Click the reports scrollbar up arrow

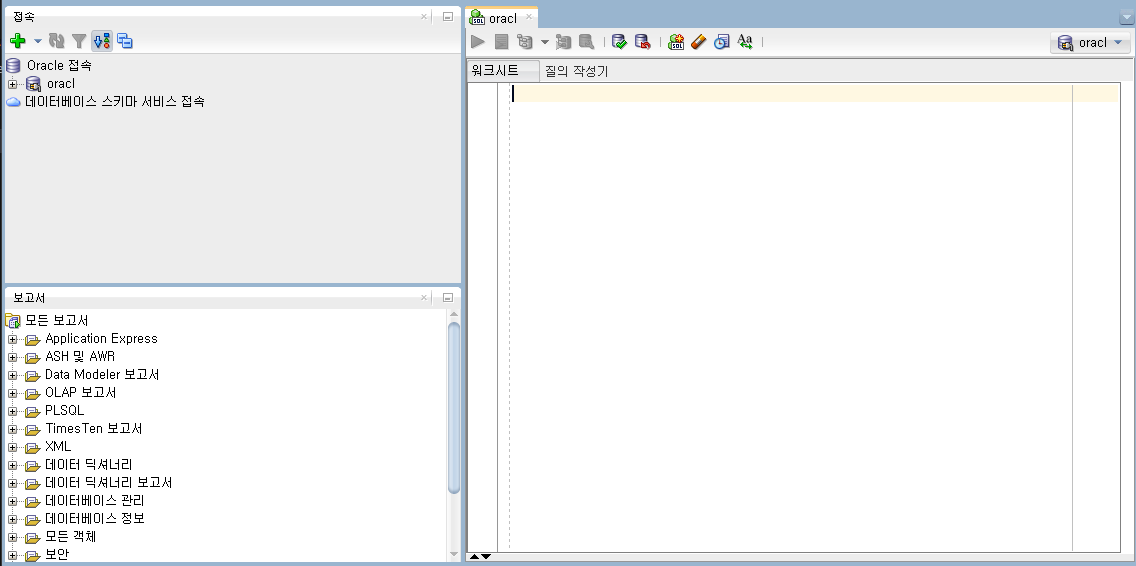coord(454,315)
